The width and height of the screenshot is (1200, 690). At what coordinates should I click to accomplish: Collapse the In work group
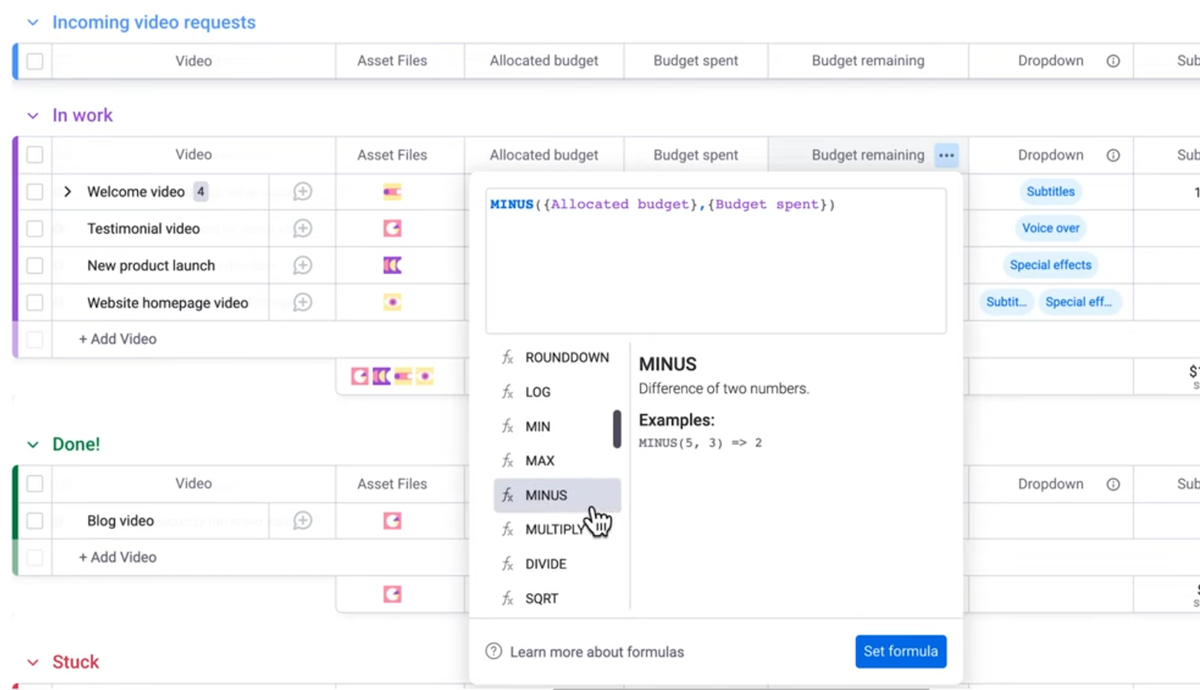tap(33, 116)
